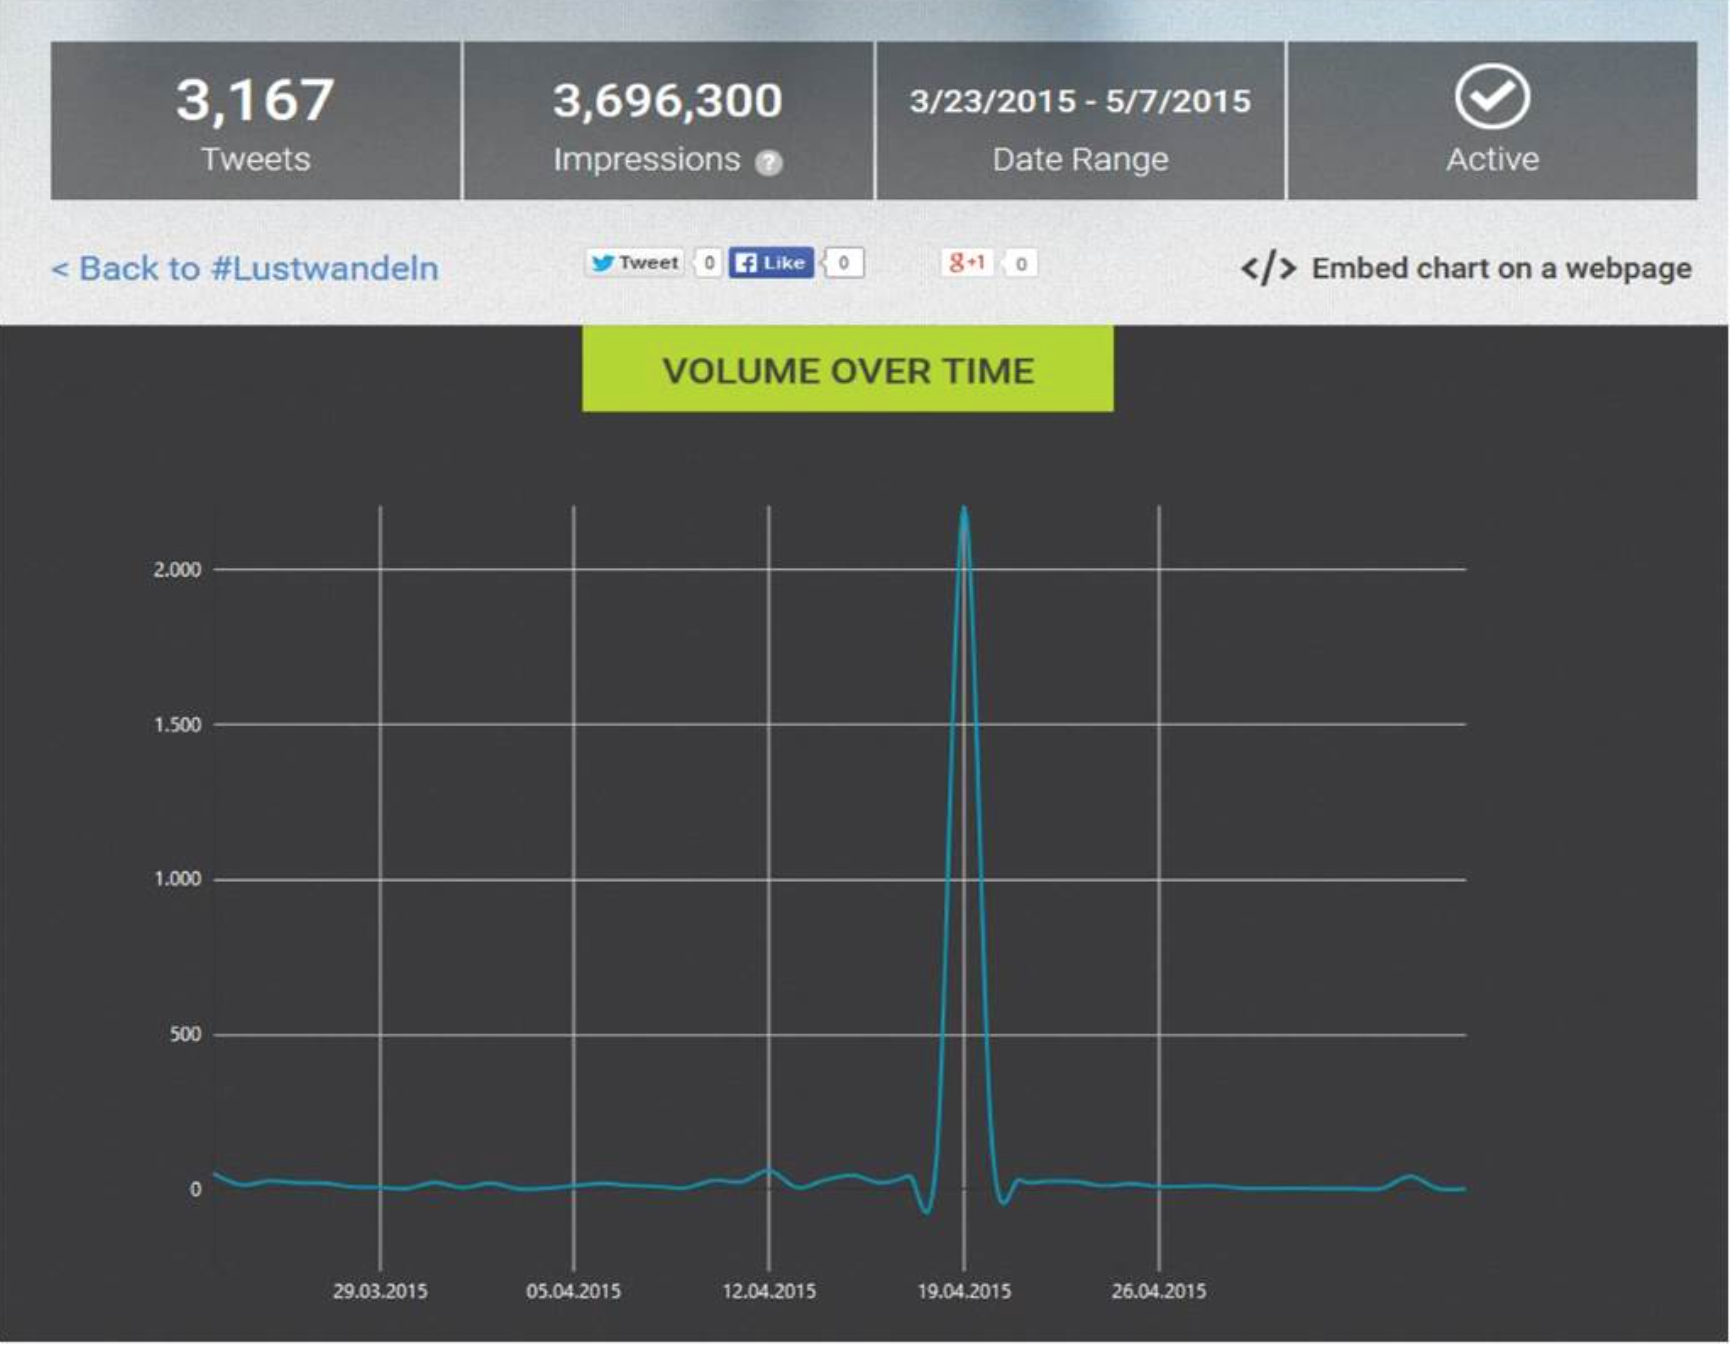Select the Volume Over Time tab
The height and width of the screenshot is (1346, 1730).
click(847, 370)
